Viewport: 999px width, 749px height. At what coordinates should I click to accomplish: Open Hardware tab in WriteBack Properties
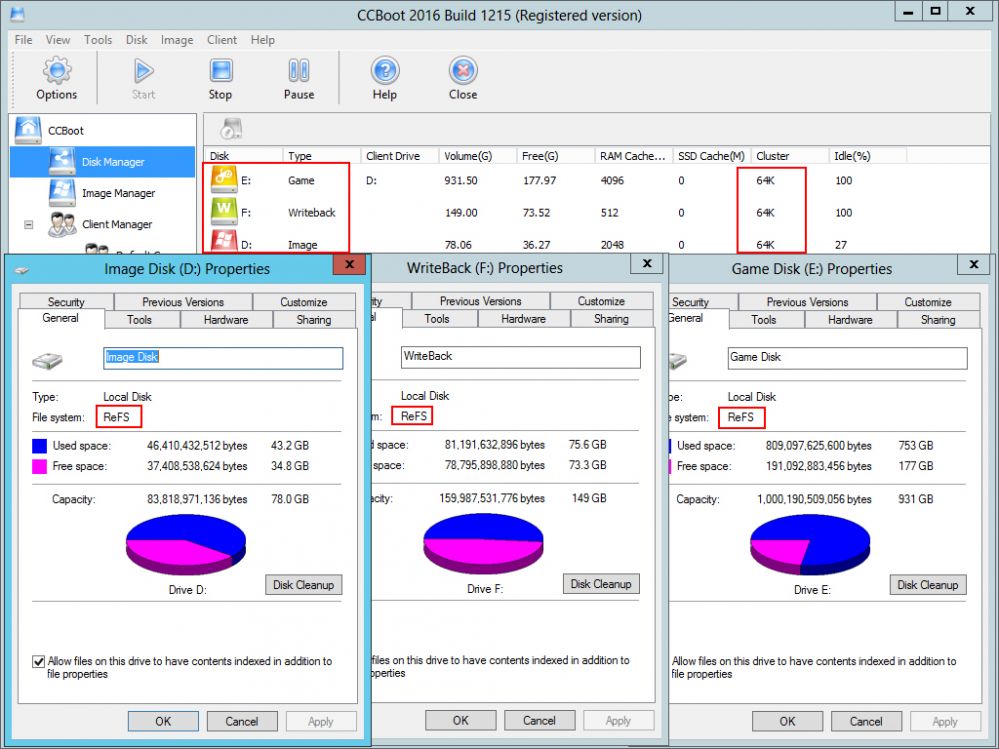pos(524,318)
